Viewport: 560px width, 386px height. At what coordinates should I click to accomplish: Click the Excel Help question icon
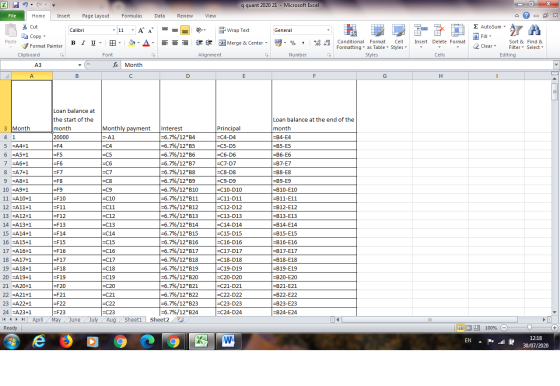(526, 15)
